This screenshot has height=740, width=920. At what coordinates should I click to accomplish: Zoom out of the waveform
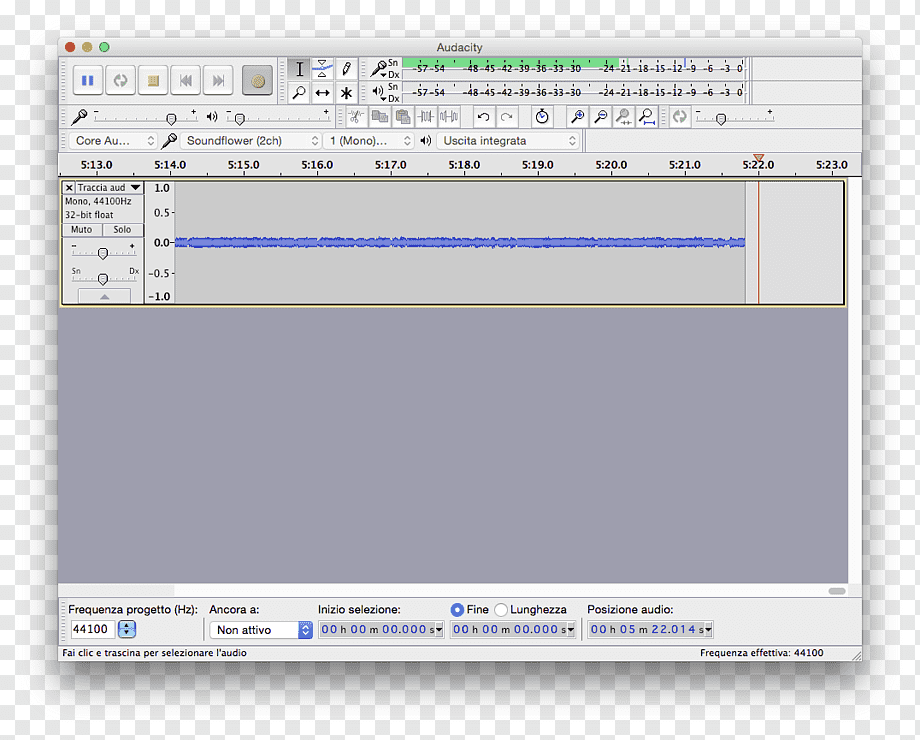[600, 117]
